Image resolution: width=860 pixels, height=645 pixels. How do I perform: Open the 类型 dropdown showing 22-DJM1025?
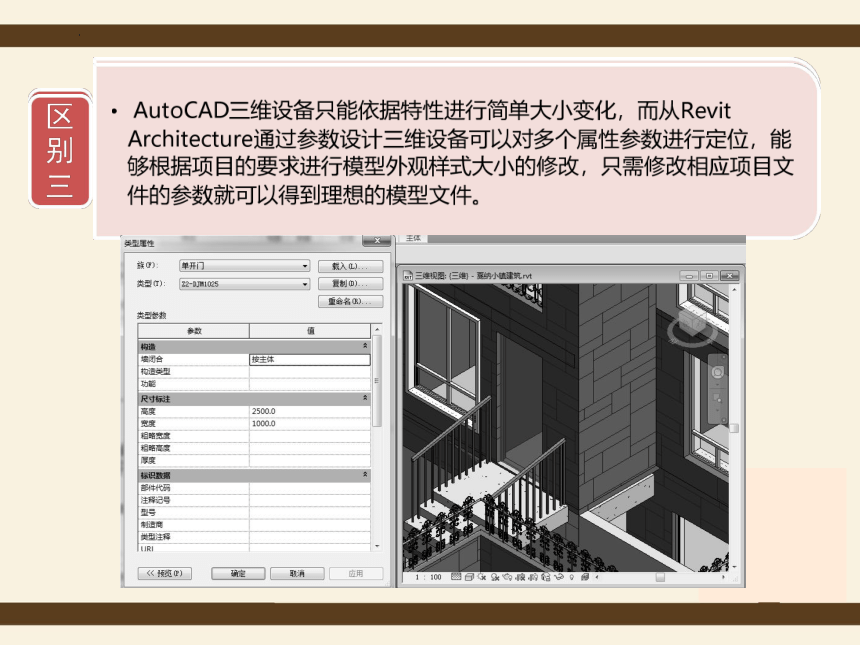pos(245,284)
